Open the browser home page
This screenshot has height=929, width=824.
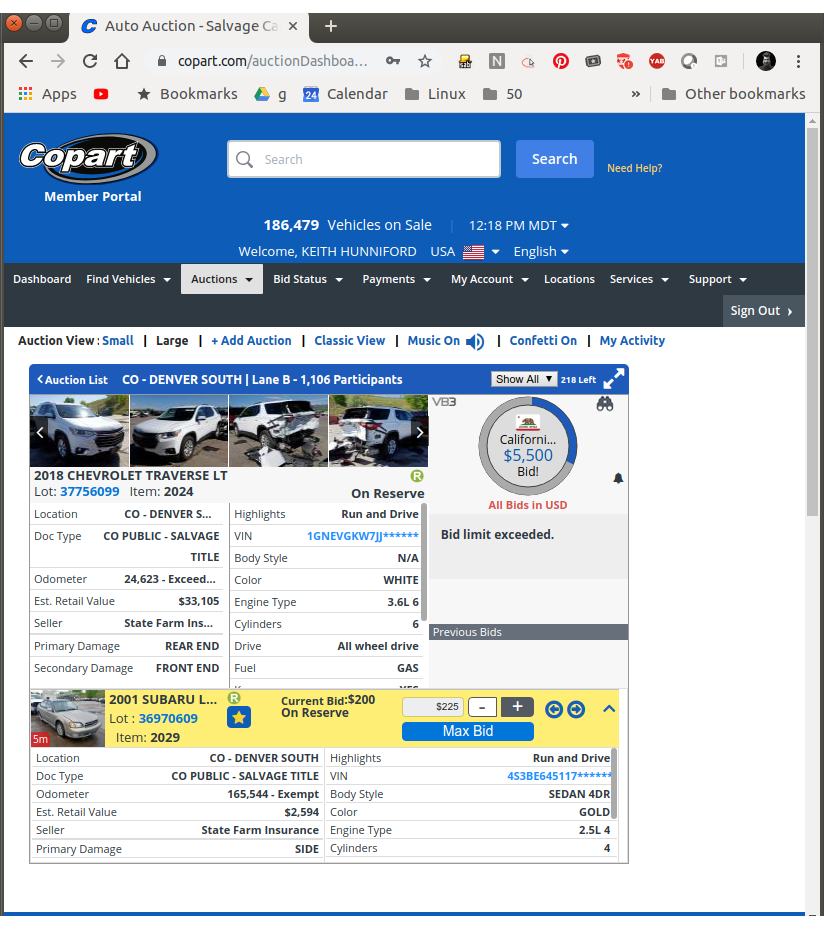click(x=122, y=61)
